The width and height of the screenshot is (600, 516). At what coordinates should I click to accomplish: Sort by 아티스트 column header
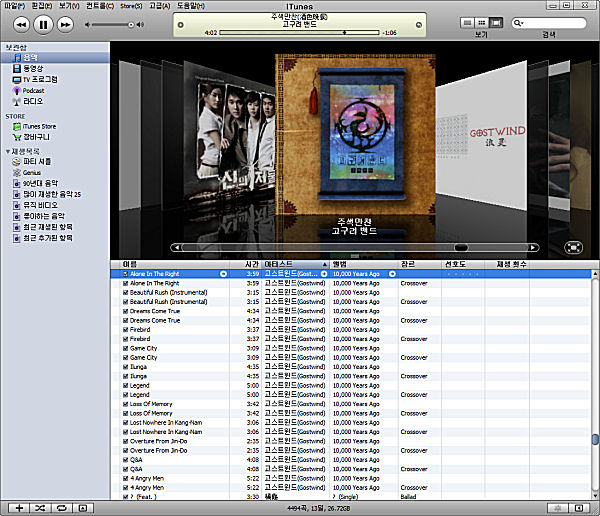click(x=295, y=264)
